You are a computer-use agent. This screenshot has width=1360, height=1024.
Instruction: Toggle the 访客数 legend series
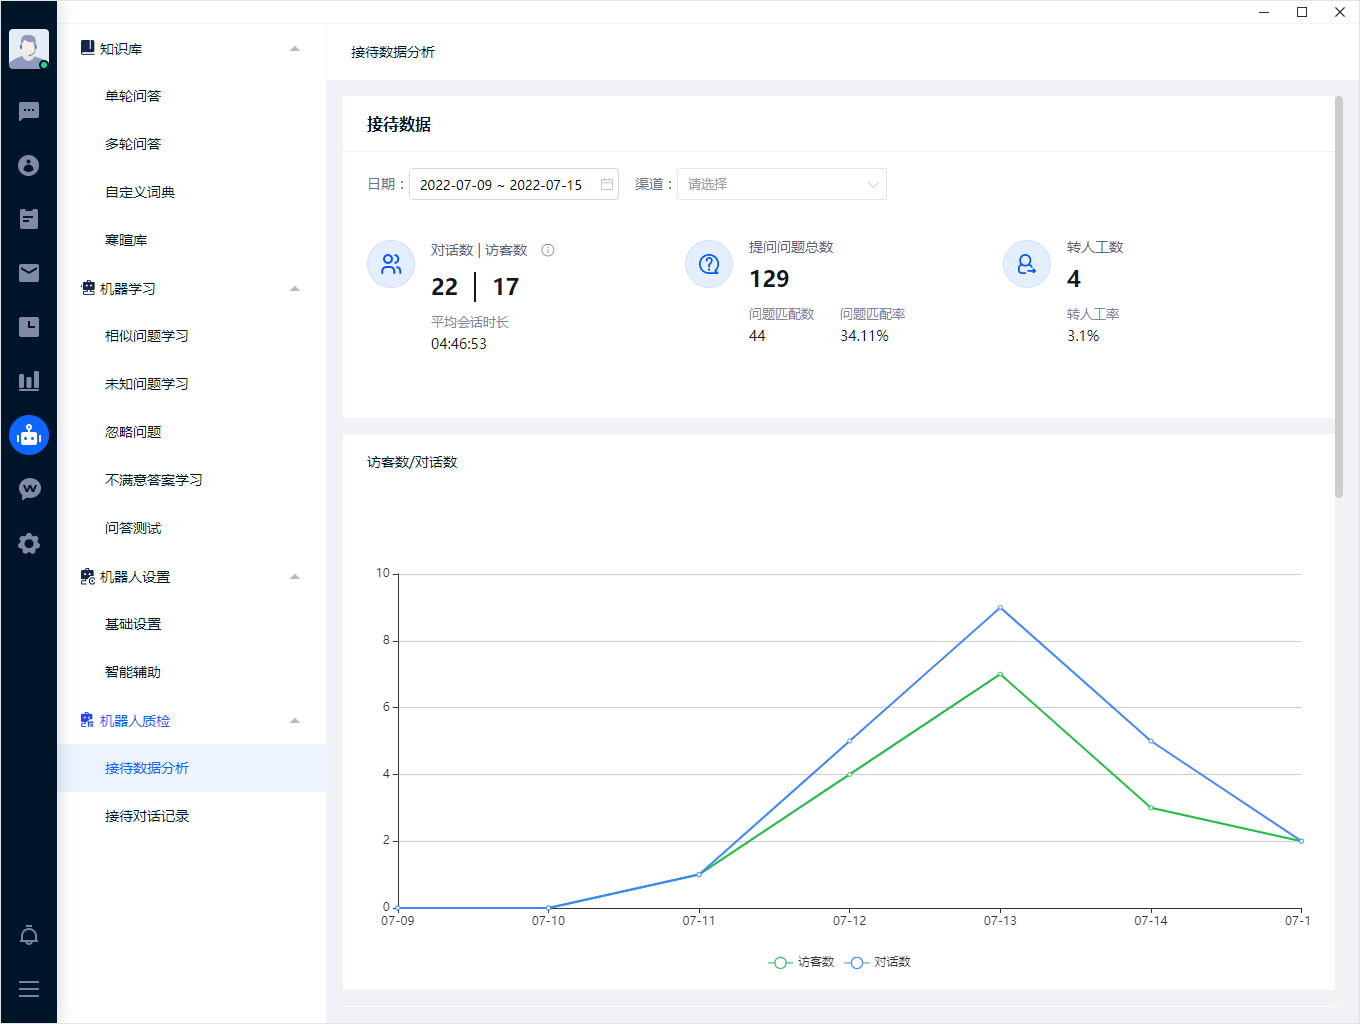[801, 962]
